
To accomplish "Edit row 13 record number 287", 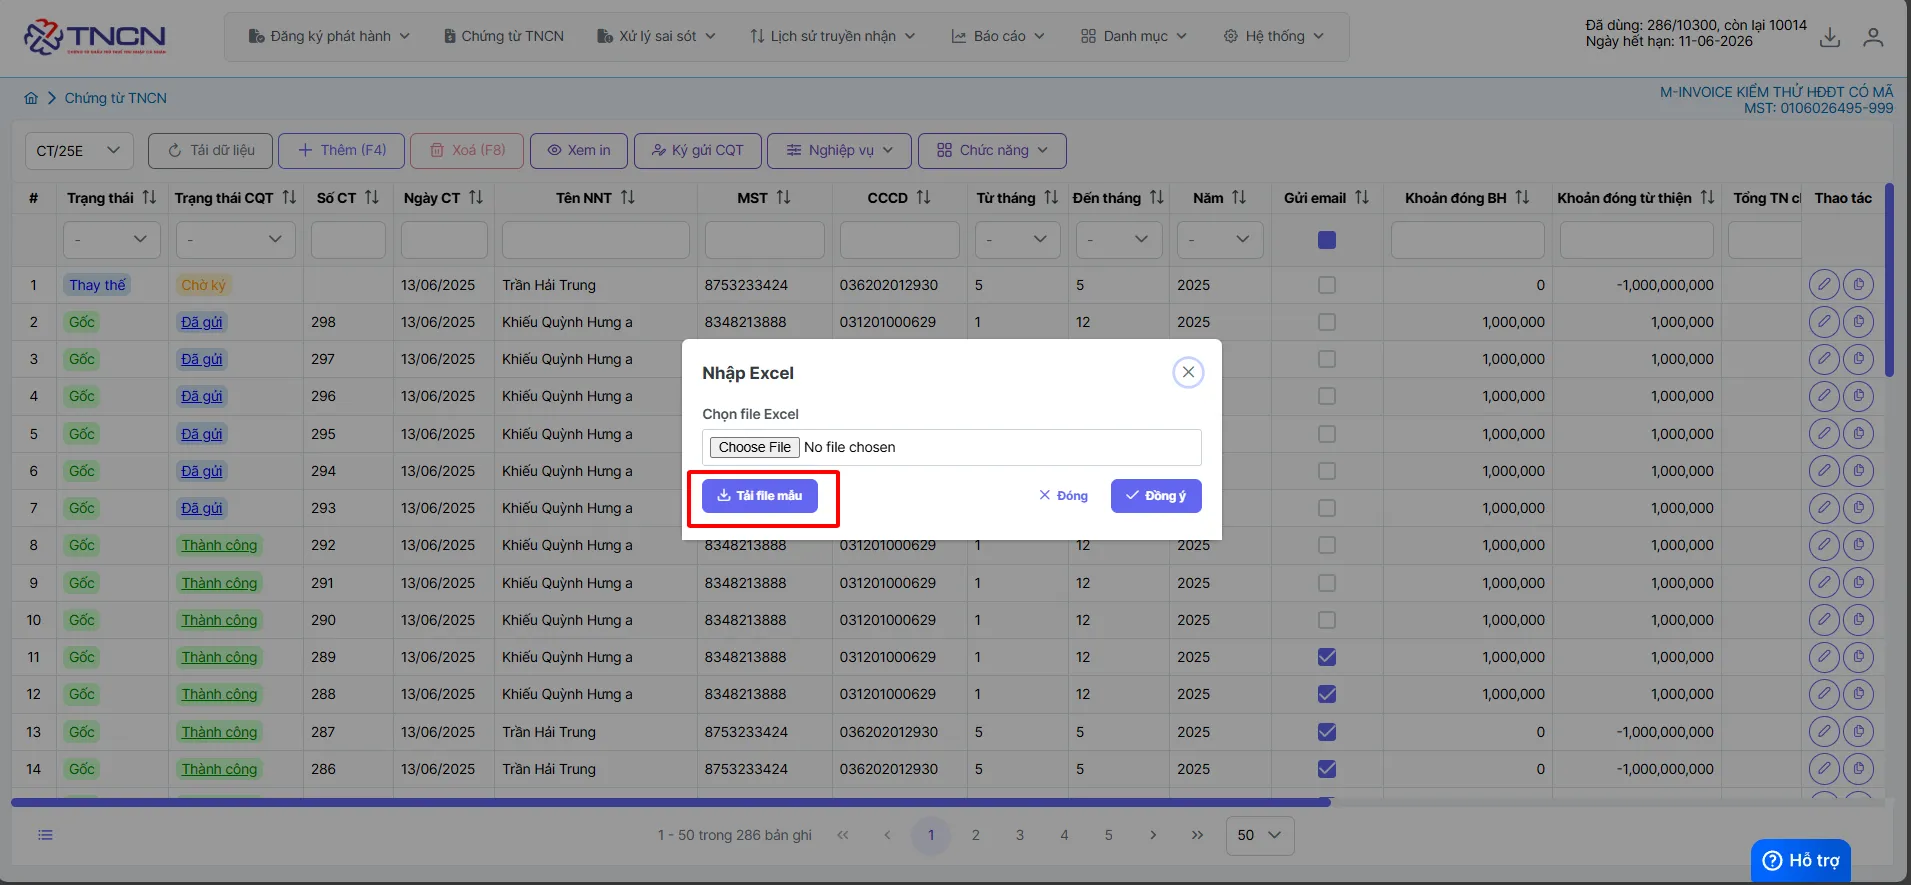I will click(x=1824, y=732).
